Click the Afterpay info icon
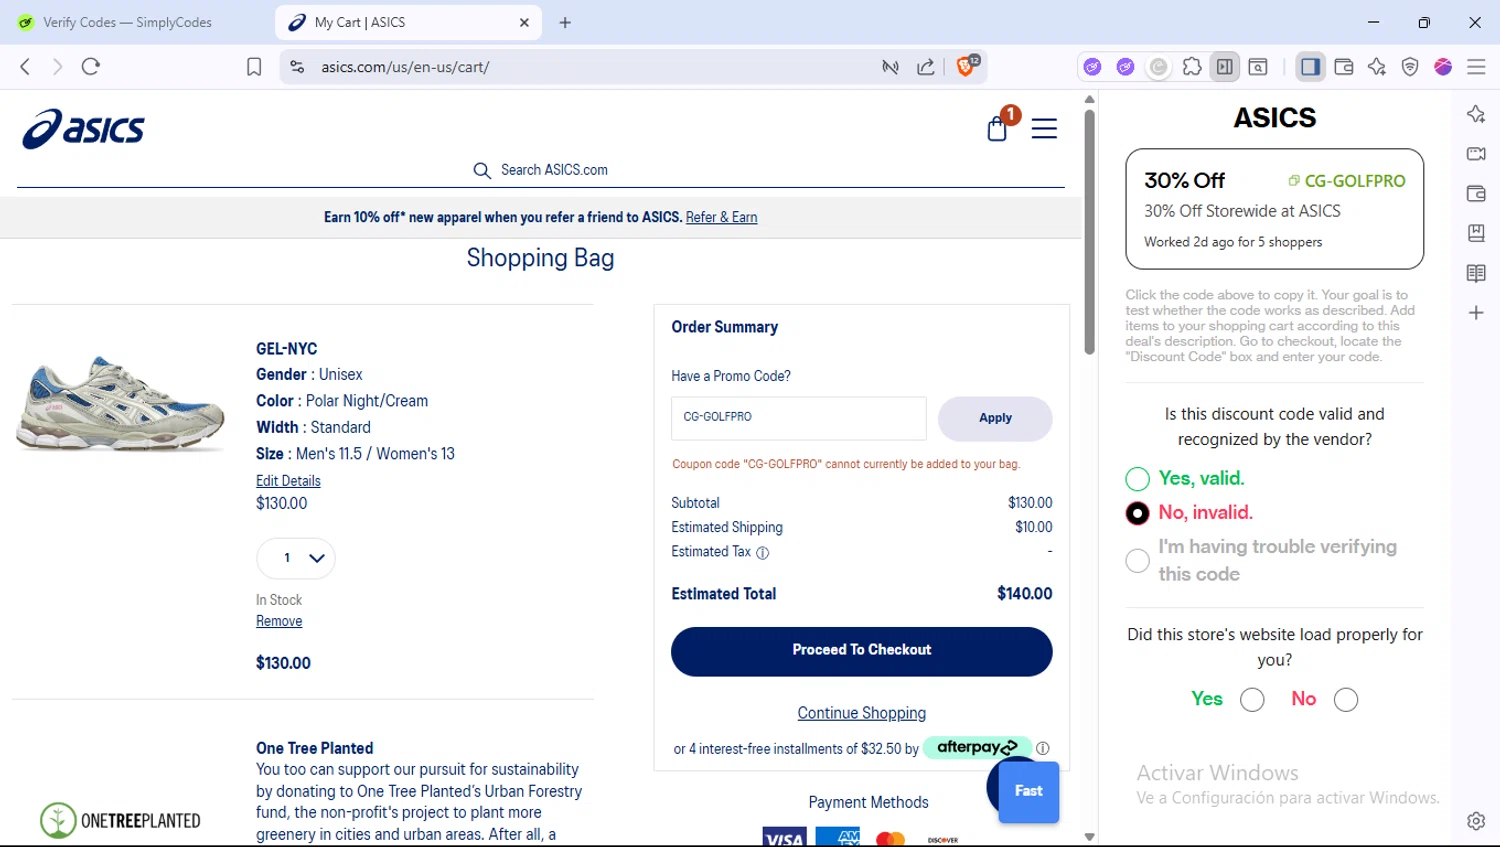This screenshot has width=1500, height=847. click(x=1043, y=748)
